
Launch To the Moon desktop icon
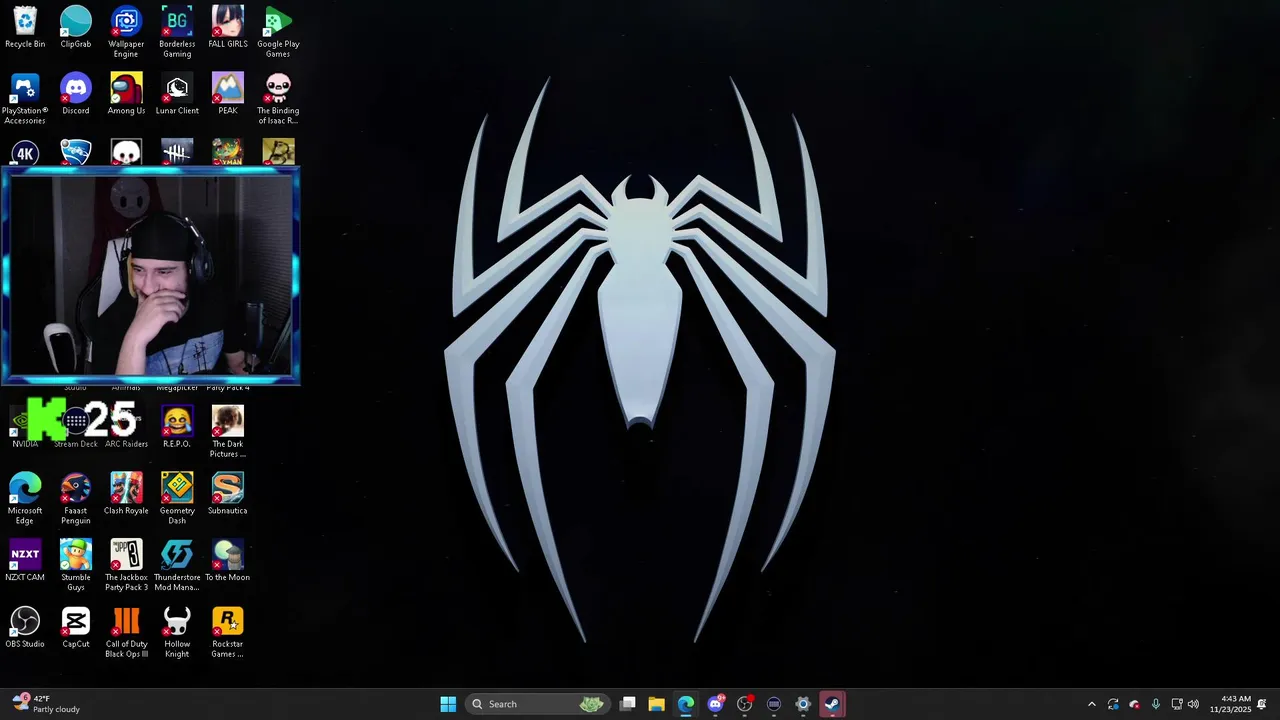pos(228,560)
